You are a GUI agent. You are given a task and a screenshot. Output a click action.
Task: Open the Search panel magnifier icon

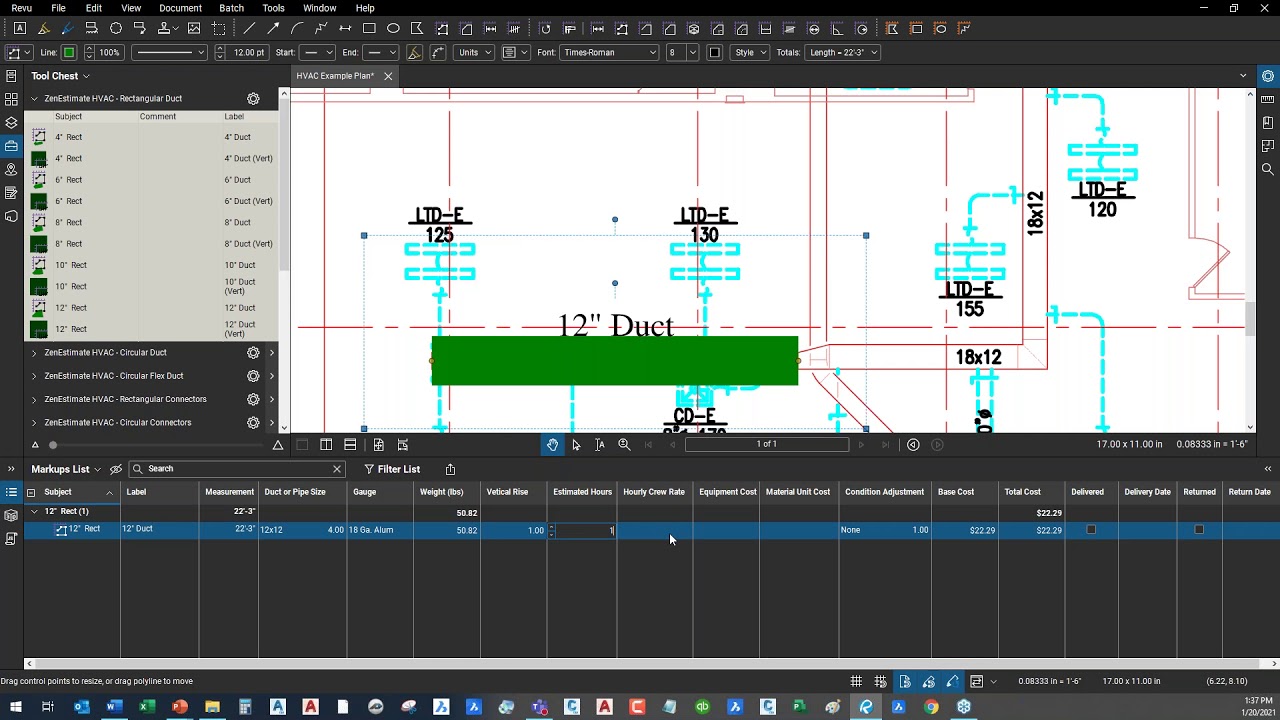(1268, 169)
